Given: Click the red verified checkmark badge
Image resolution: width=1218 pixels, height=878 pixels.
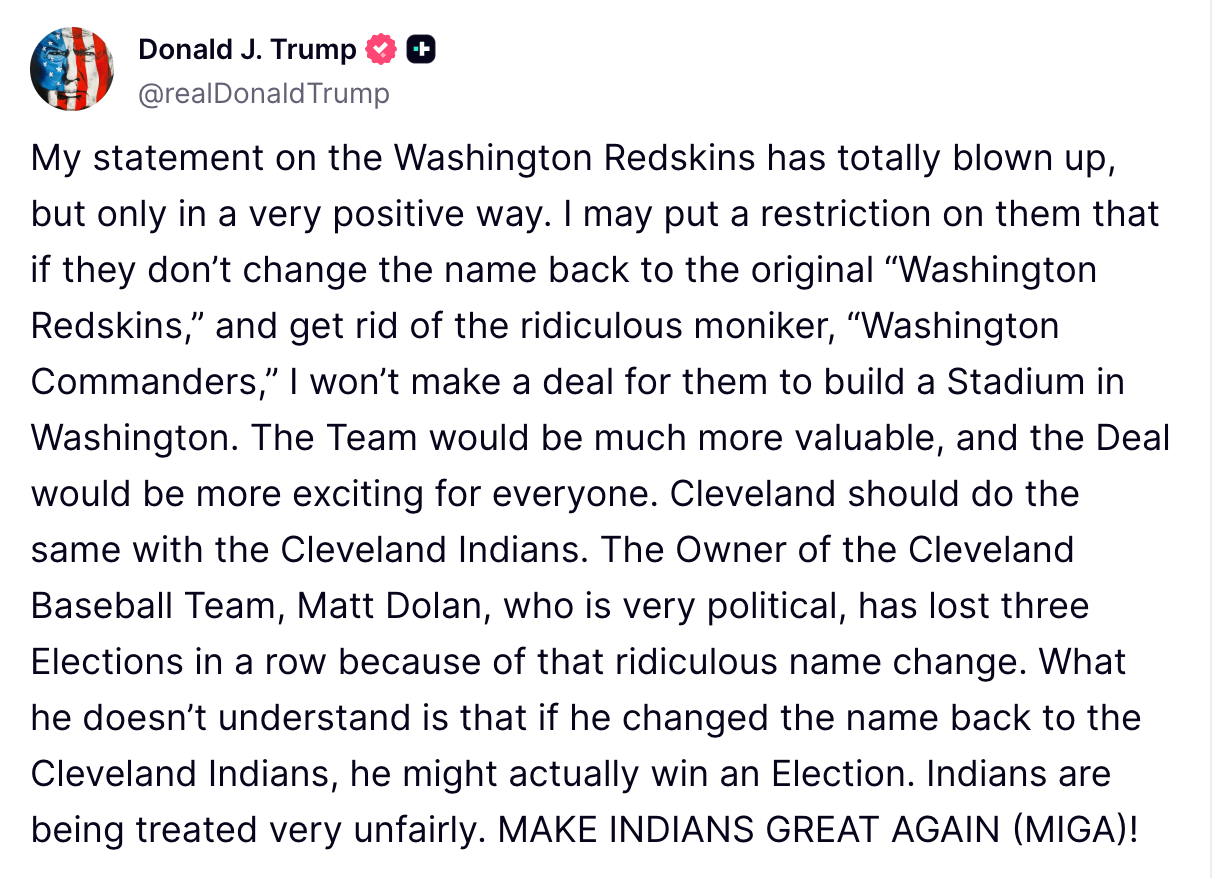Looking at the screenshot, I should click(x=382, y=49).
